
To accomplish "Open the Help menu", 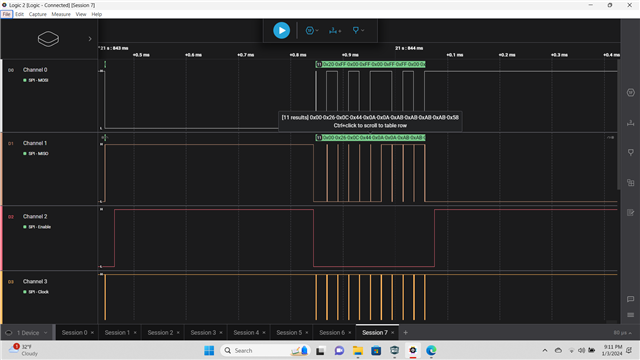I will coord(96,14).
